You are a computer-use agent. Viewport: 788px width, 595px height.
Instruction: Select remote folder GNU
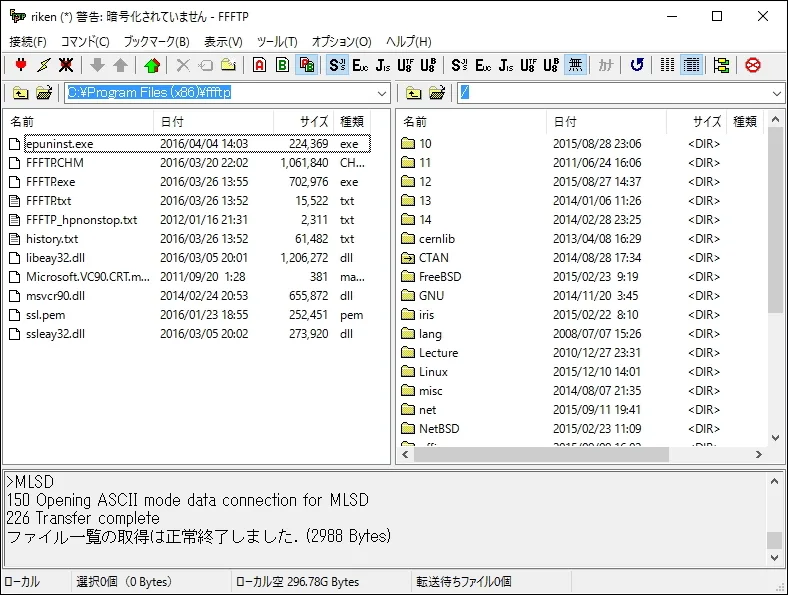431,296
